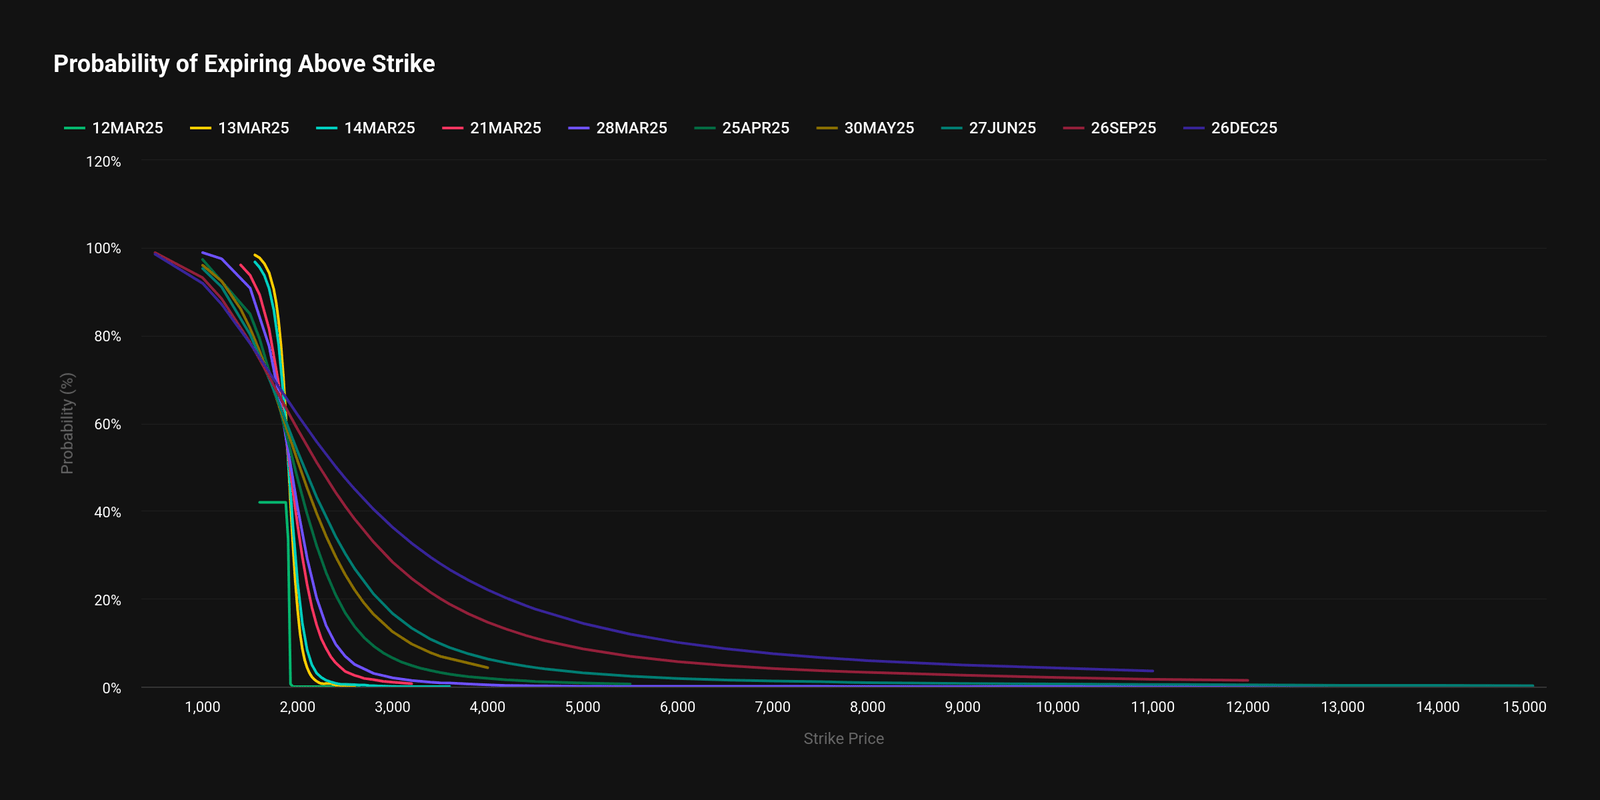Click right endpoint of the 26DEC25 curve
Screen dimensions: 1600x800
click(x=1152, y=671)
